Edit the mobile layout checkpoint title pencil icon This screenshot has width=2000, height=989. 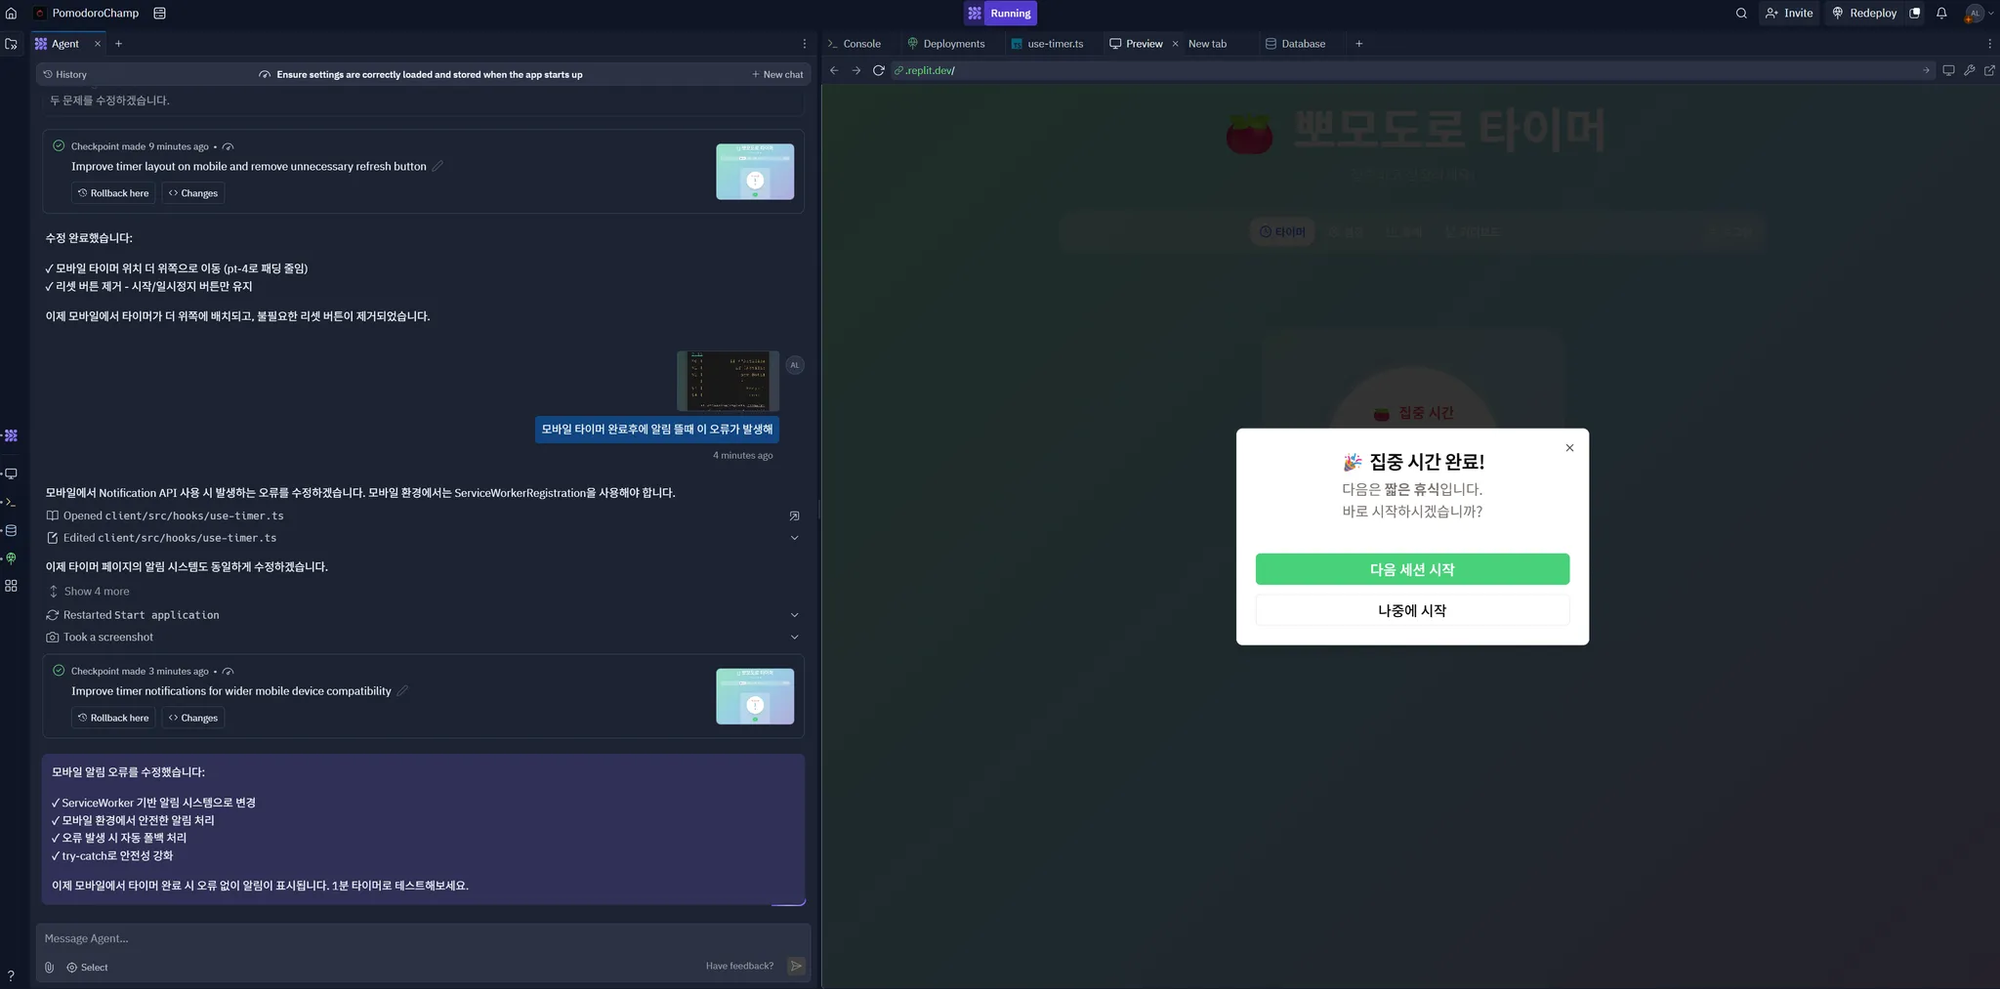tap(437, 166)
